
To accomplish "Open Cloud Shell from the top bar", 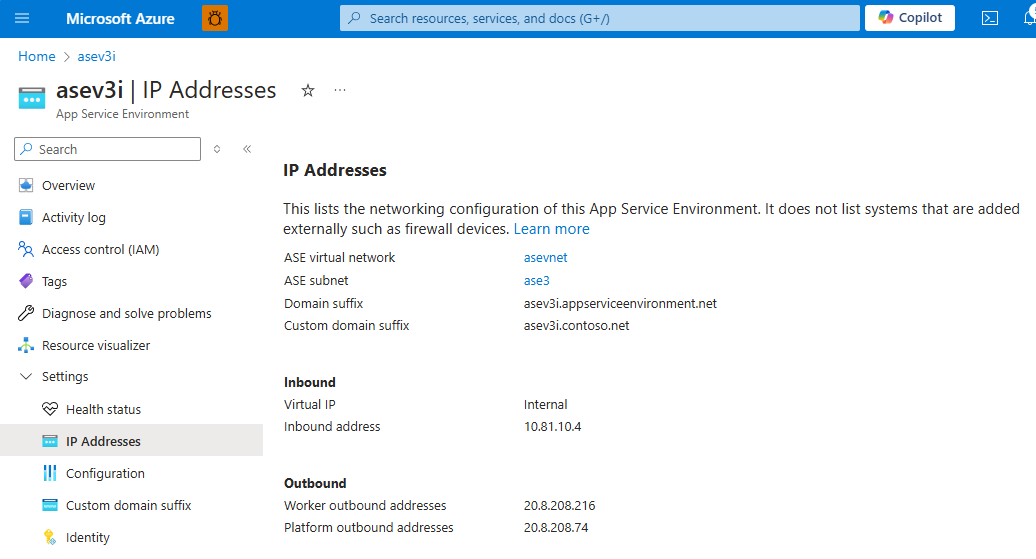I will tap(990, 19).
